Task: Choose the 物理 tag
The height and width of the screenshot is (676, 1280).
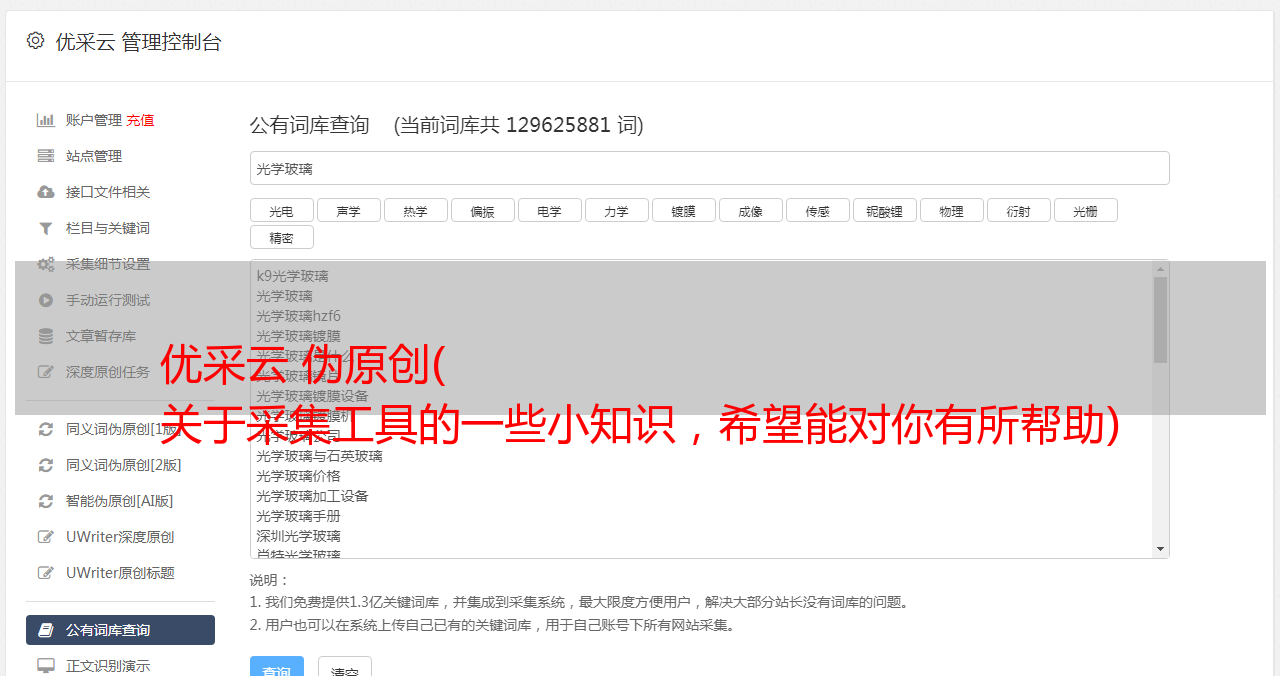Action: click(951, 210)
